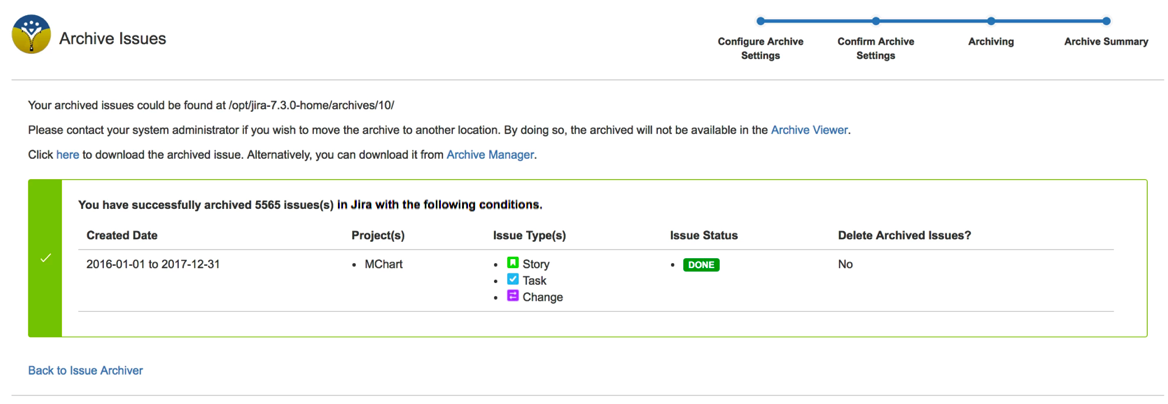Click the purple Change issue type icon
Screen dimensions: 1168x404
coord(513,296)
